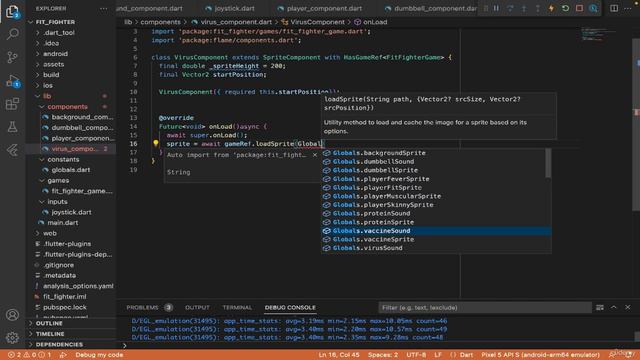Close the auto import details popup
This screenshot has height=360, width=640.
(x=315, y=155)
